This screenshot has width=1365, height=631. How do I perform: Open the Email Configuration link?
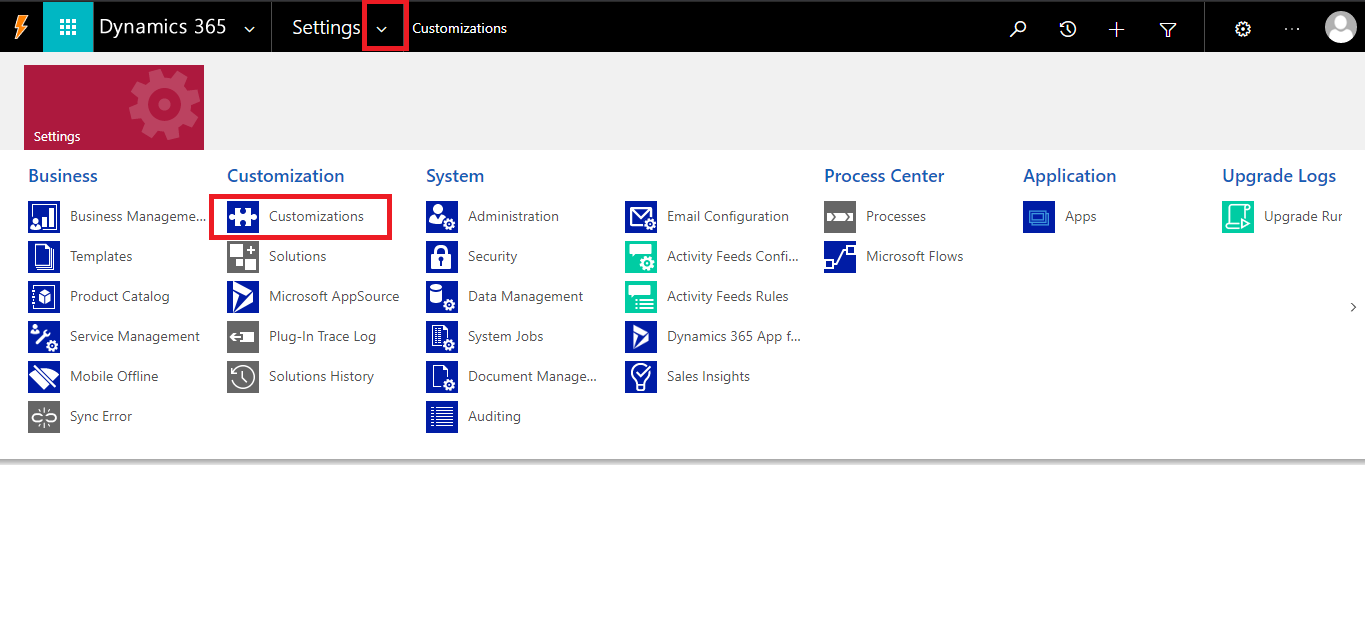(x=728, y=216)
